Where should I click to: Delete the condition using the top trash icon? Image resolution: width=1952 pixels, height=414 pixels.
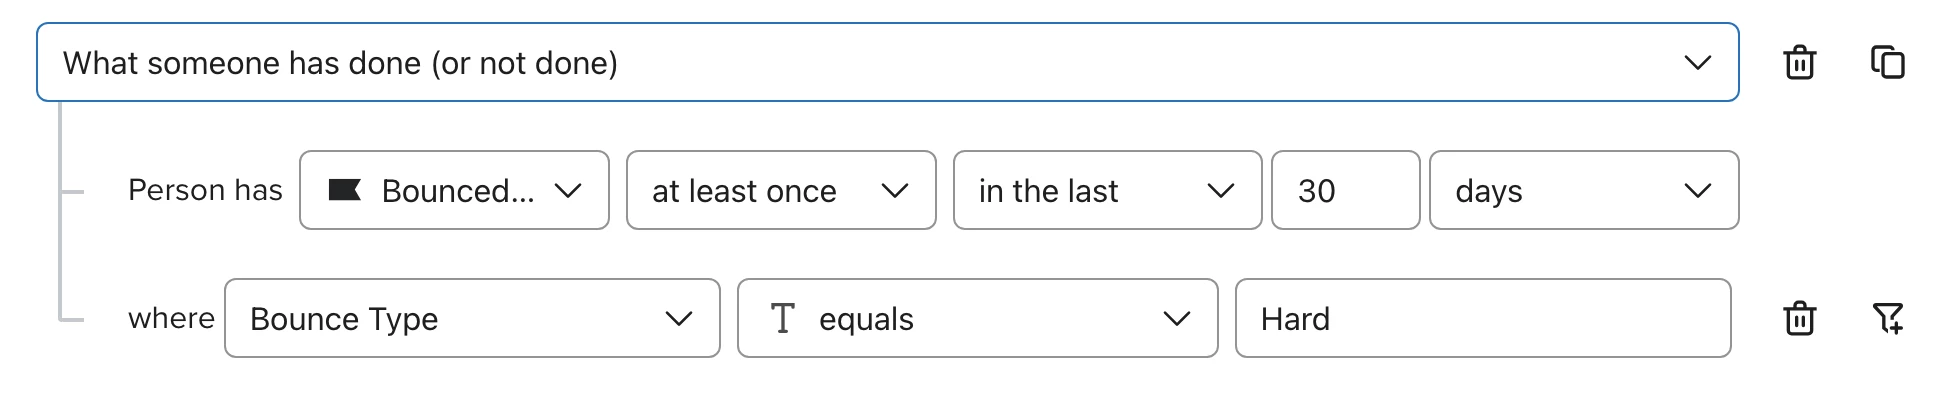[1799, 62]
